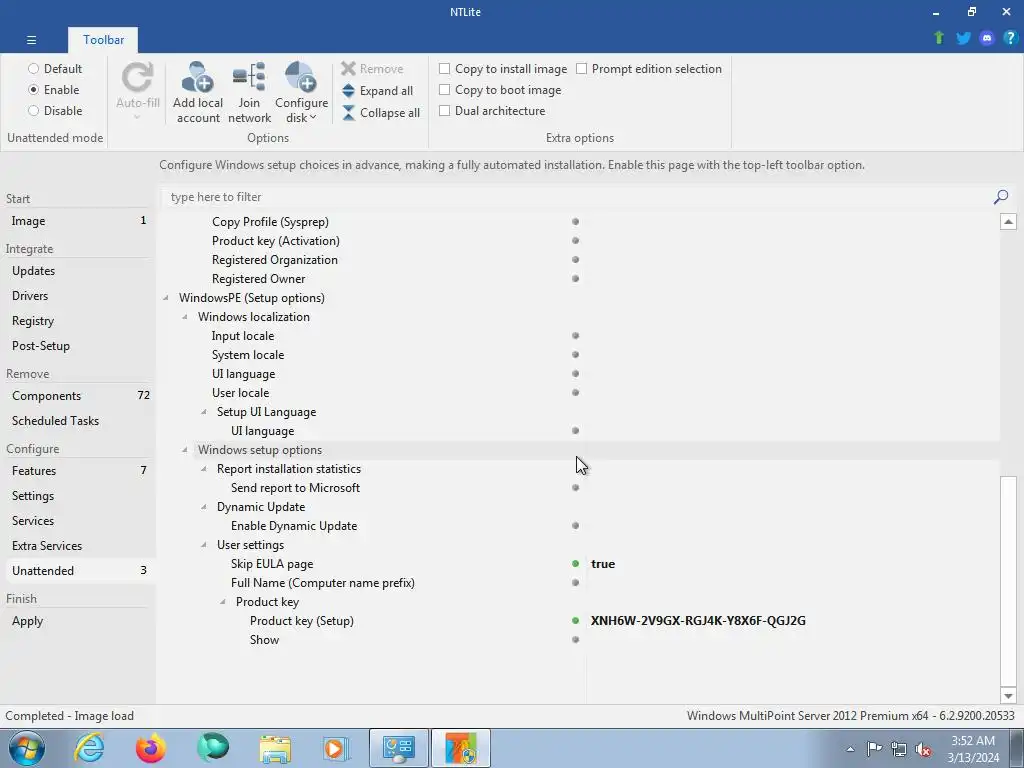Open the Windows Start menu
This screenshot has height=768, width=1024.
coord(27,748)
